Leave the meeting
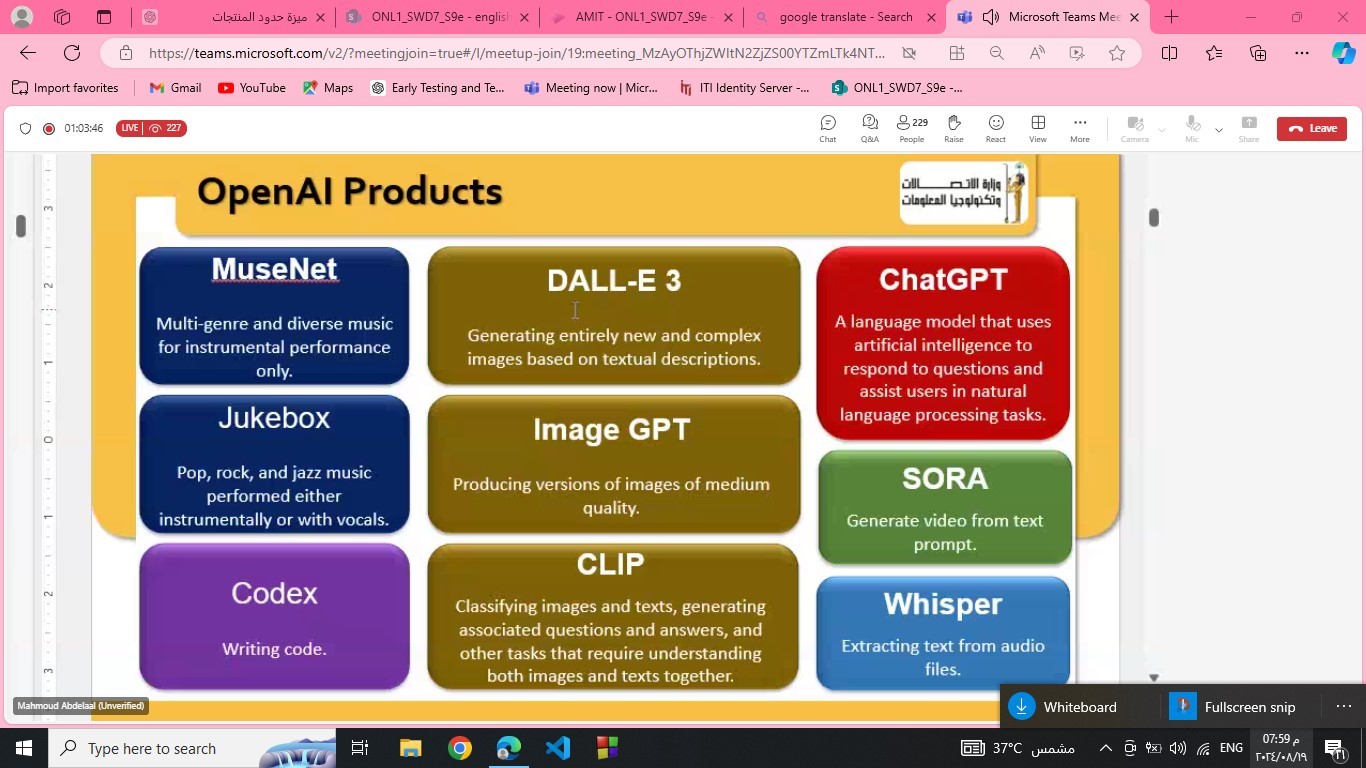The height and width of the screenshot is (768, 1366). [x=1311, y=128]
